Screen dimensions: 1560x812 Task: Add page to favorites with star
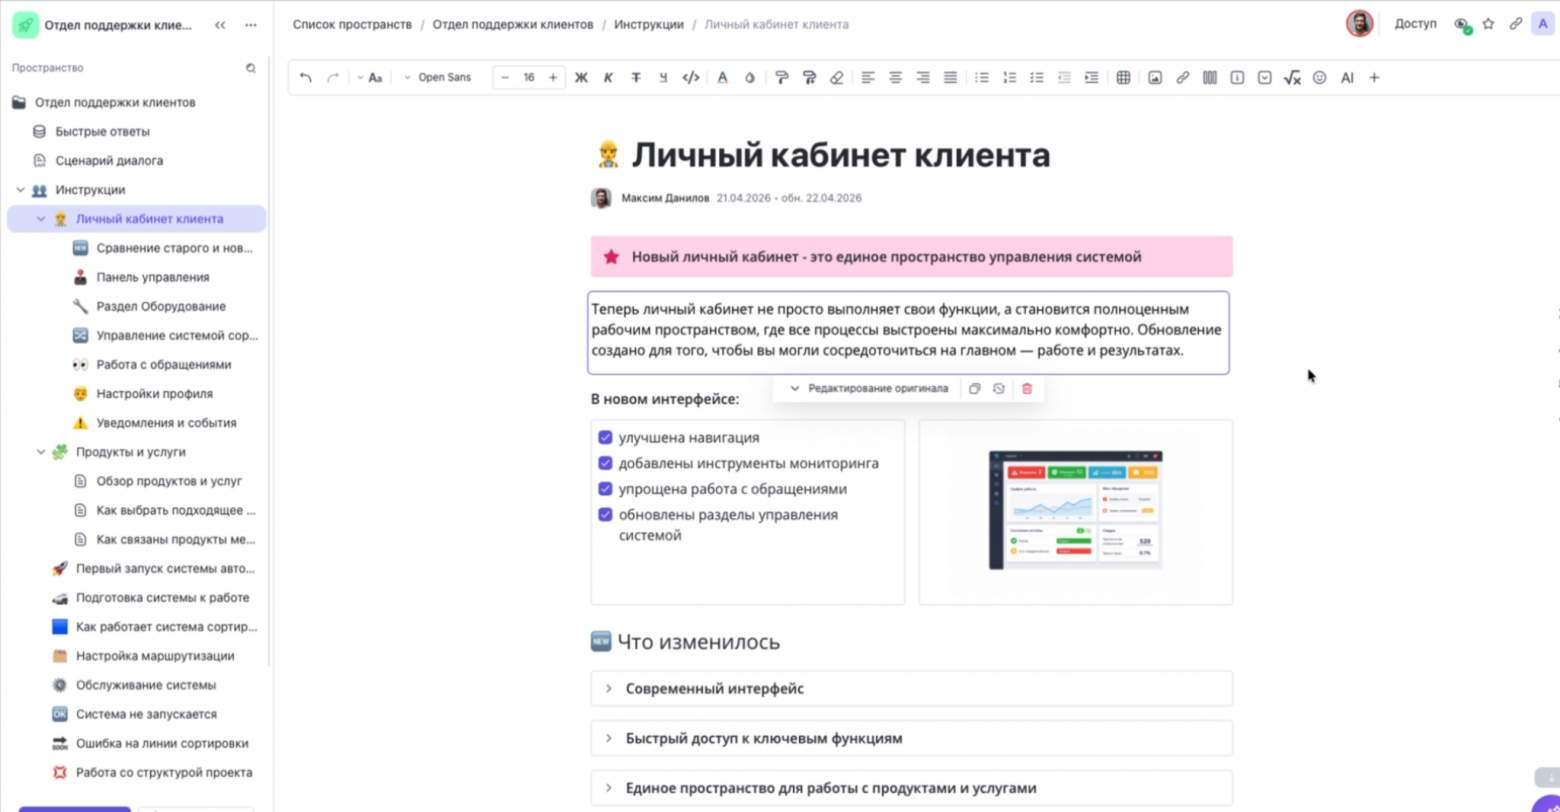pos(1488,24)
